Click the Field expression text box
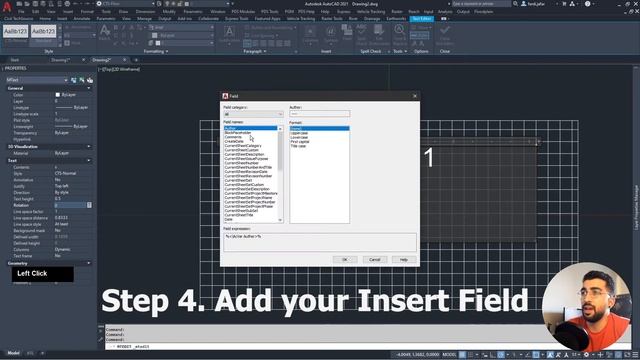This screenshot has width=640, height=360. (320, 242)
